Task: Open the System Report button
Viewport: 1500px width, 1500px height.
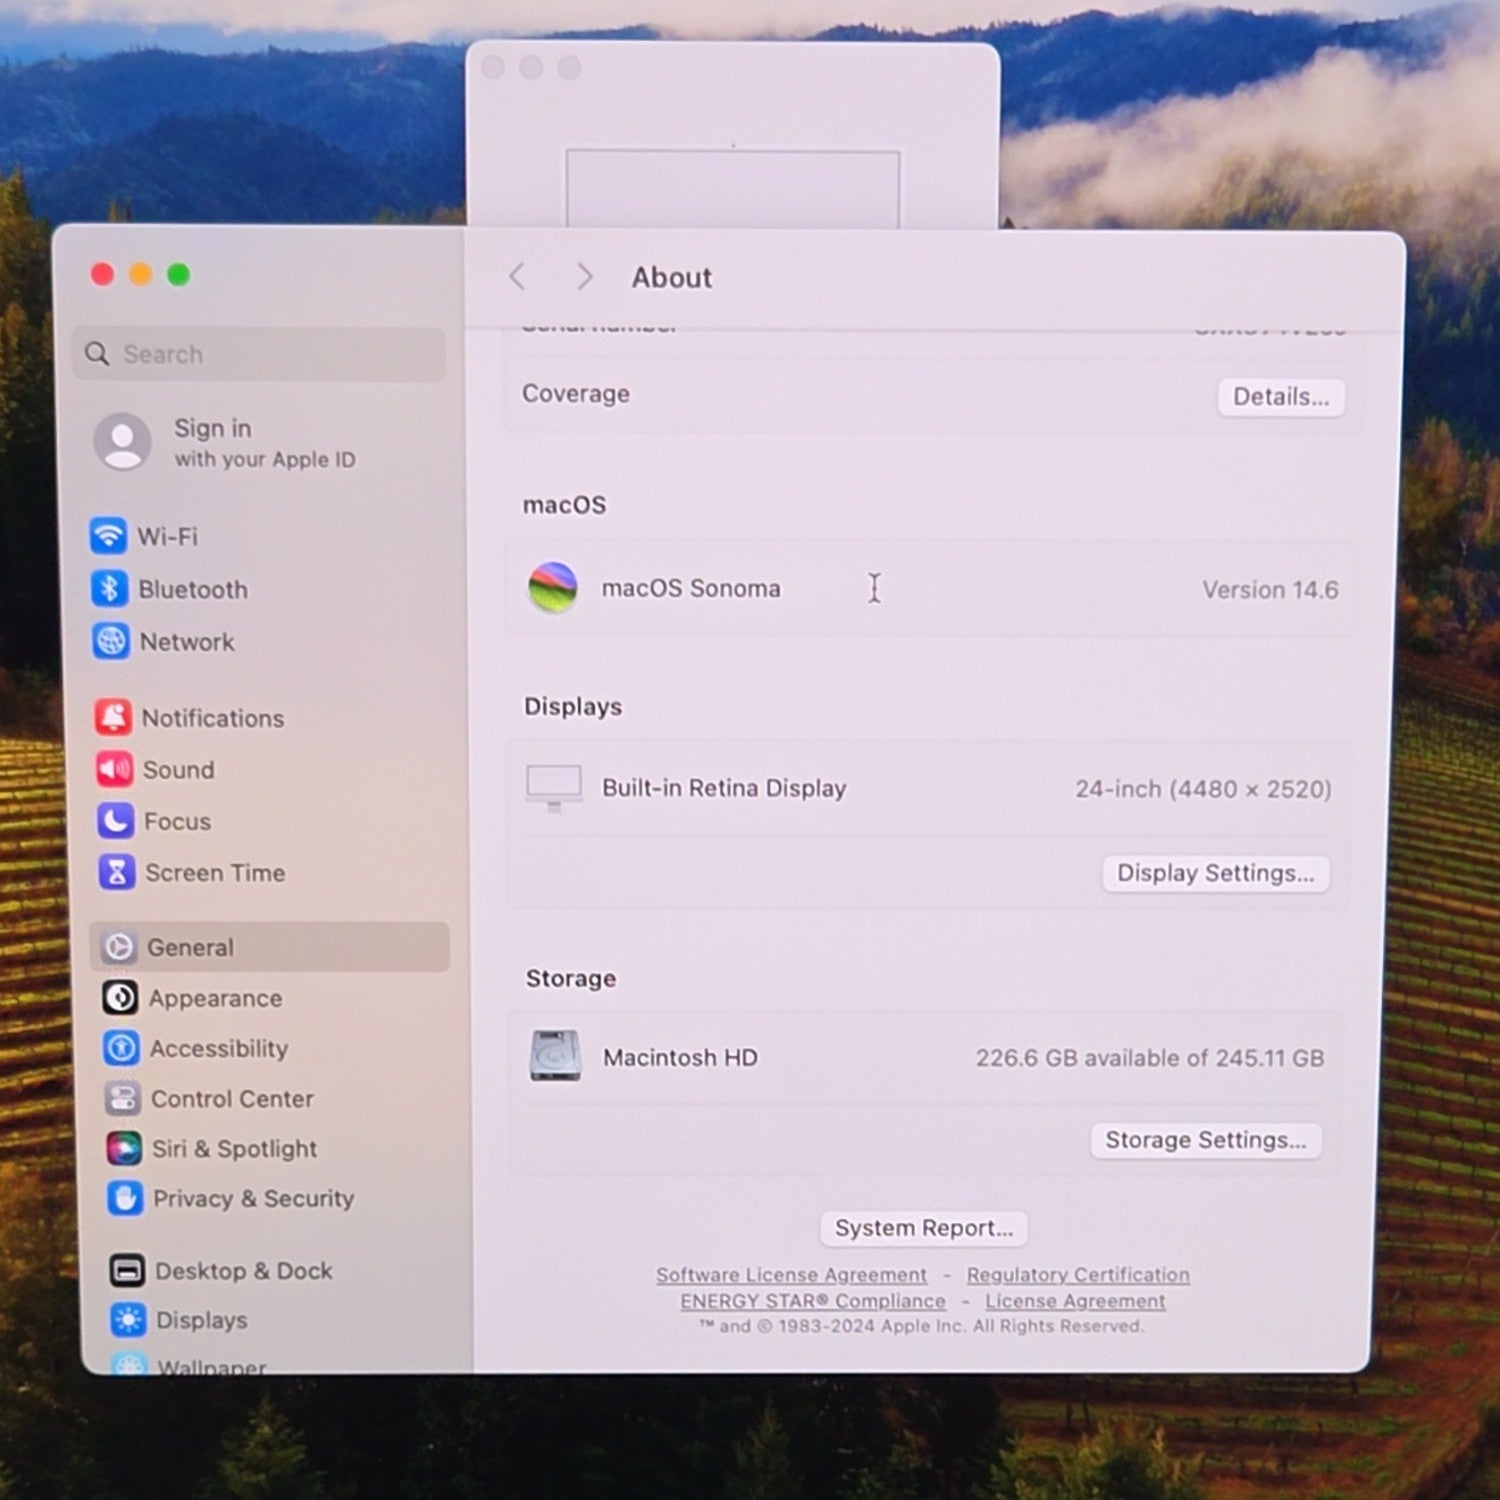Action: click(x=924, y=1228)
